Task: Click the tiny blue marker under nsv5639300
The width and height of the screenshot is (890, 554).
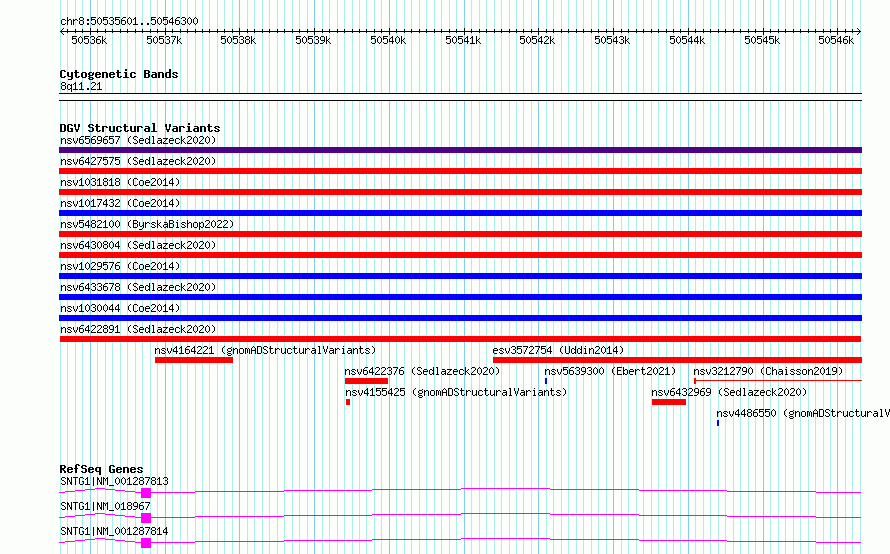Action: tap(546, 381)
